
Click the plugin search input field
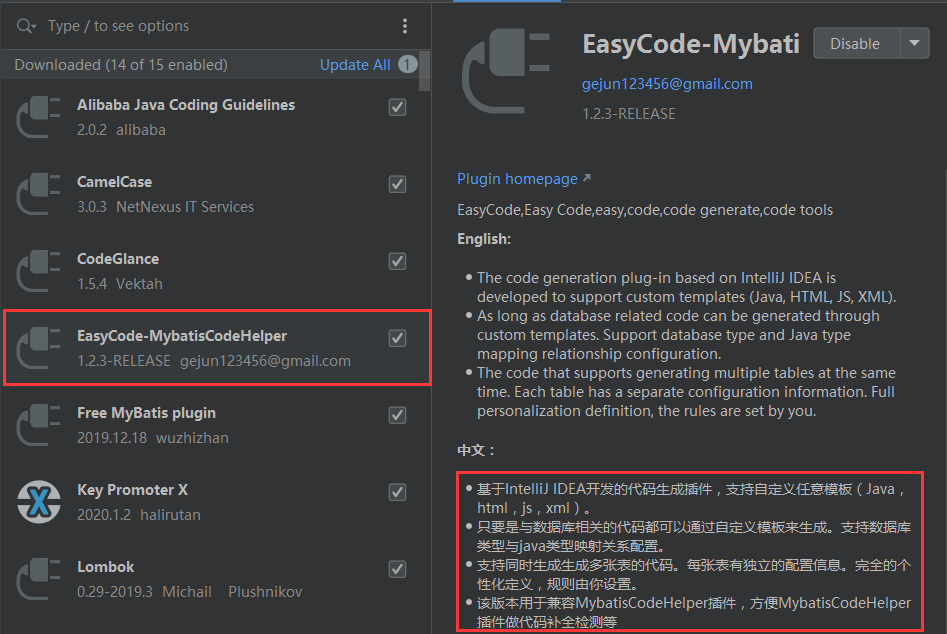(217, 26)
